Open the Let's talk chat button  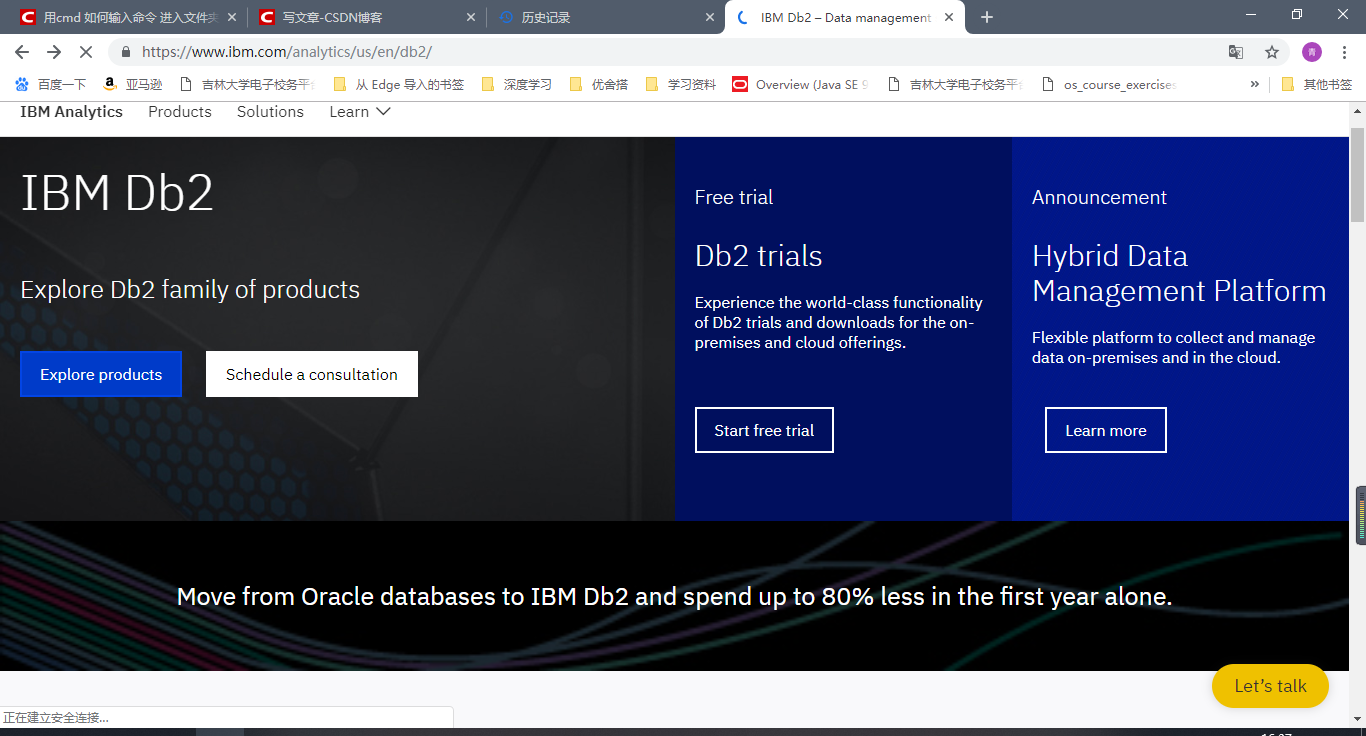1270,686
